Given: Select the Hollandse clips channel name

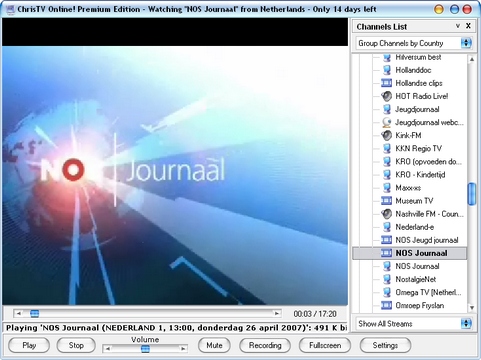Looking at the screenshot, I should 419,83.
